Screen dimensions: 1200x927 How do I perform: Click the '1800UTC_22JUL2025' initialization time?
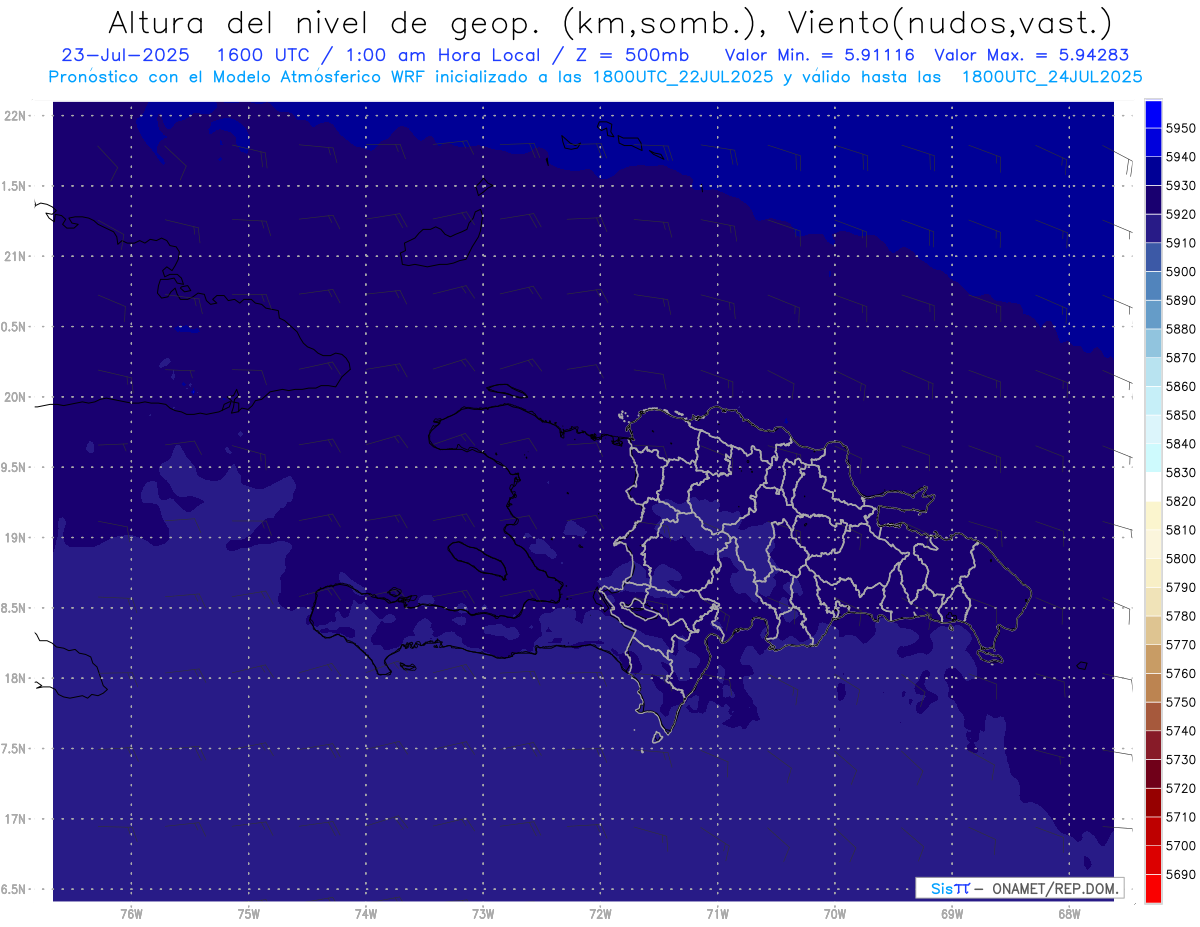[x=682, y=77]
